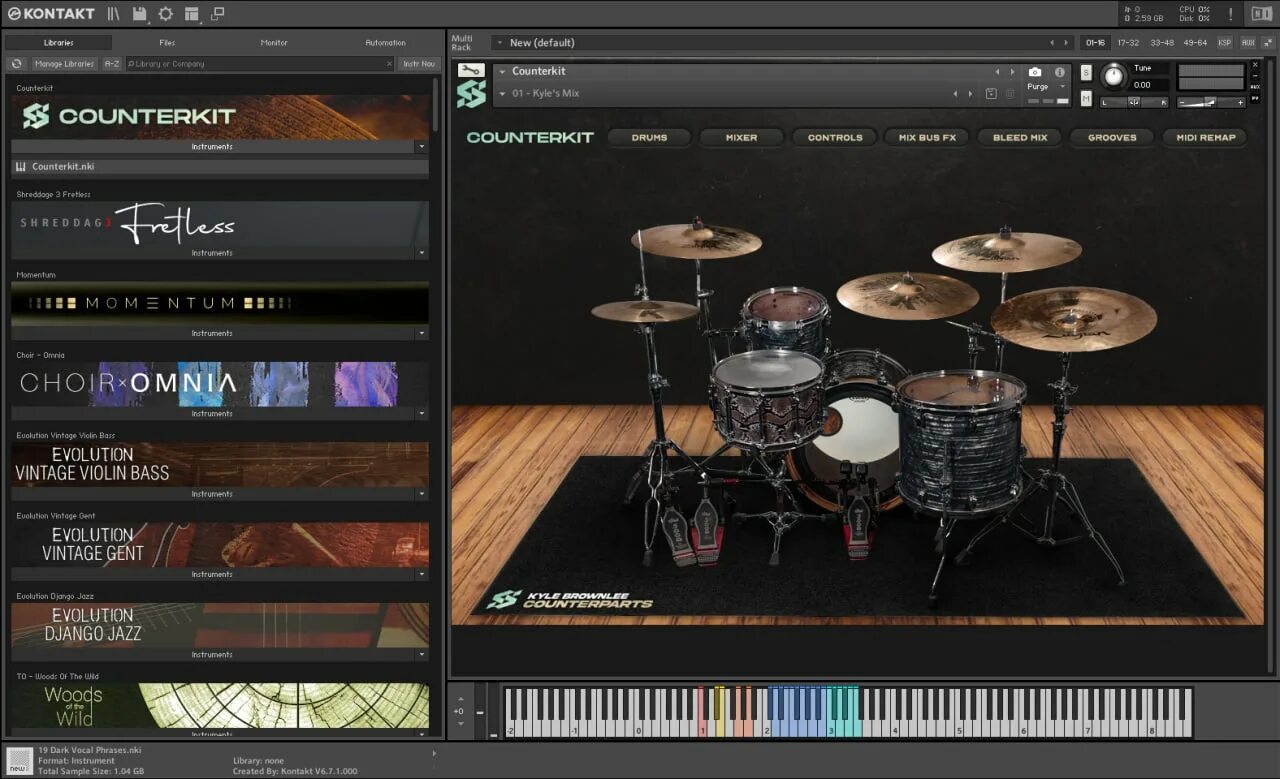Toggle the instrument PV button
The height and width of the screenshot is (779, 1280).
[x=1256, y=99]
